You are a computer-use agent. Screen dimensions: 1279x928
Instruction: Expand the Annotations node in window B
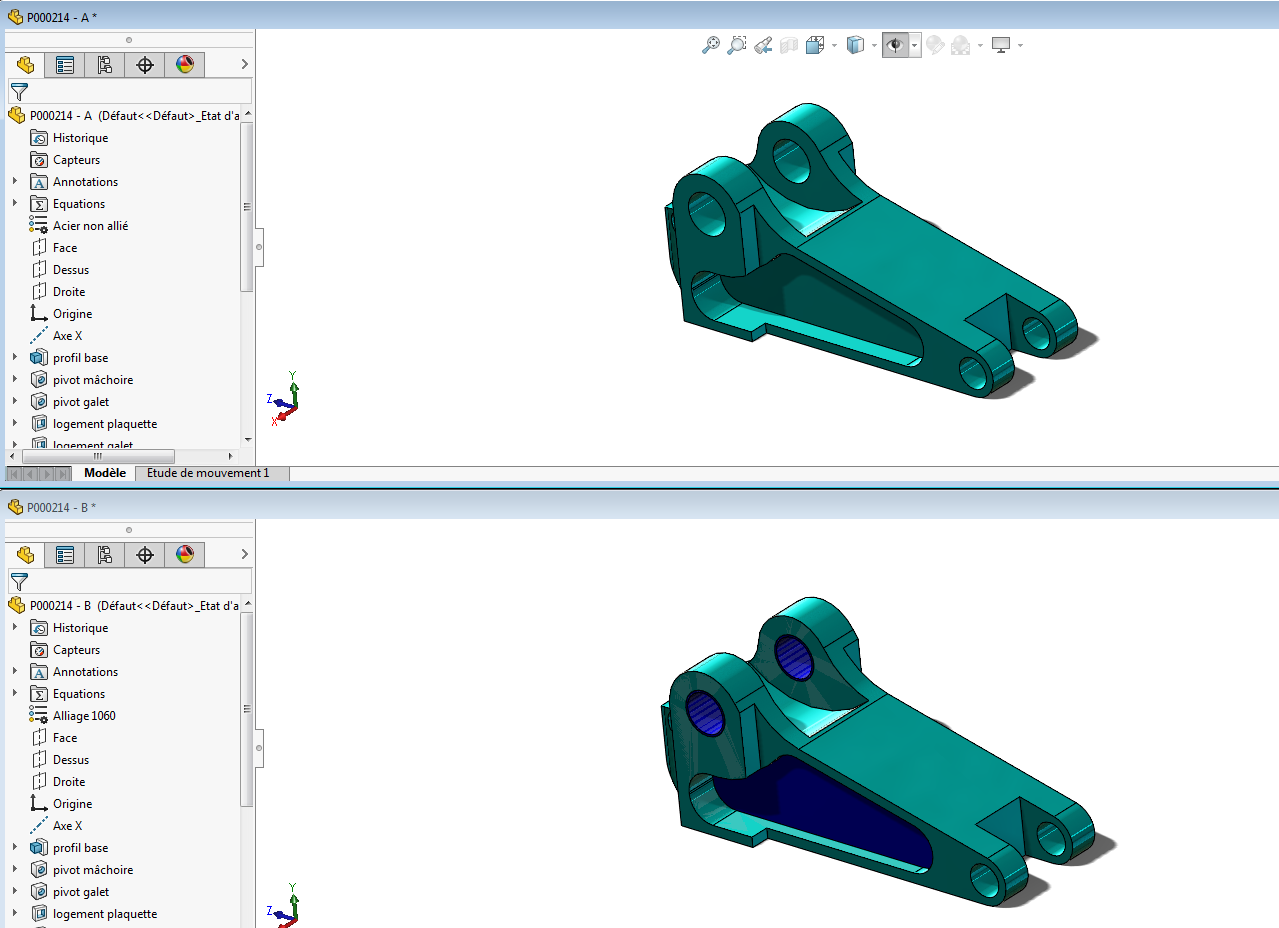tap(15, 672)
